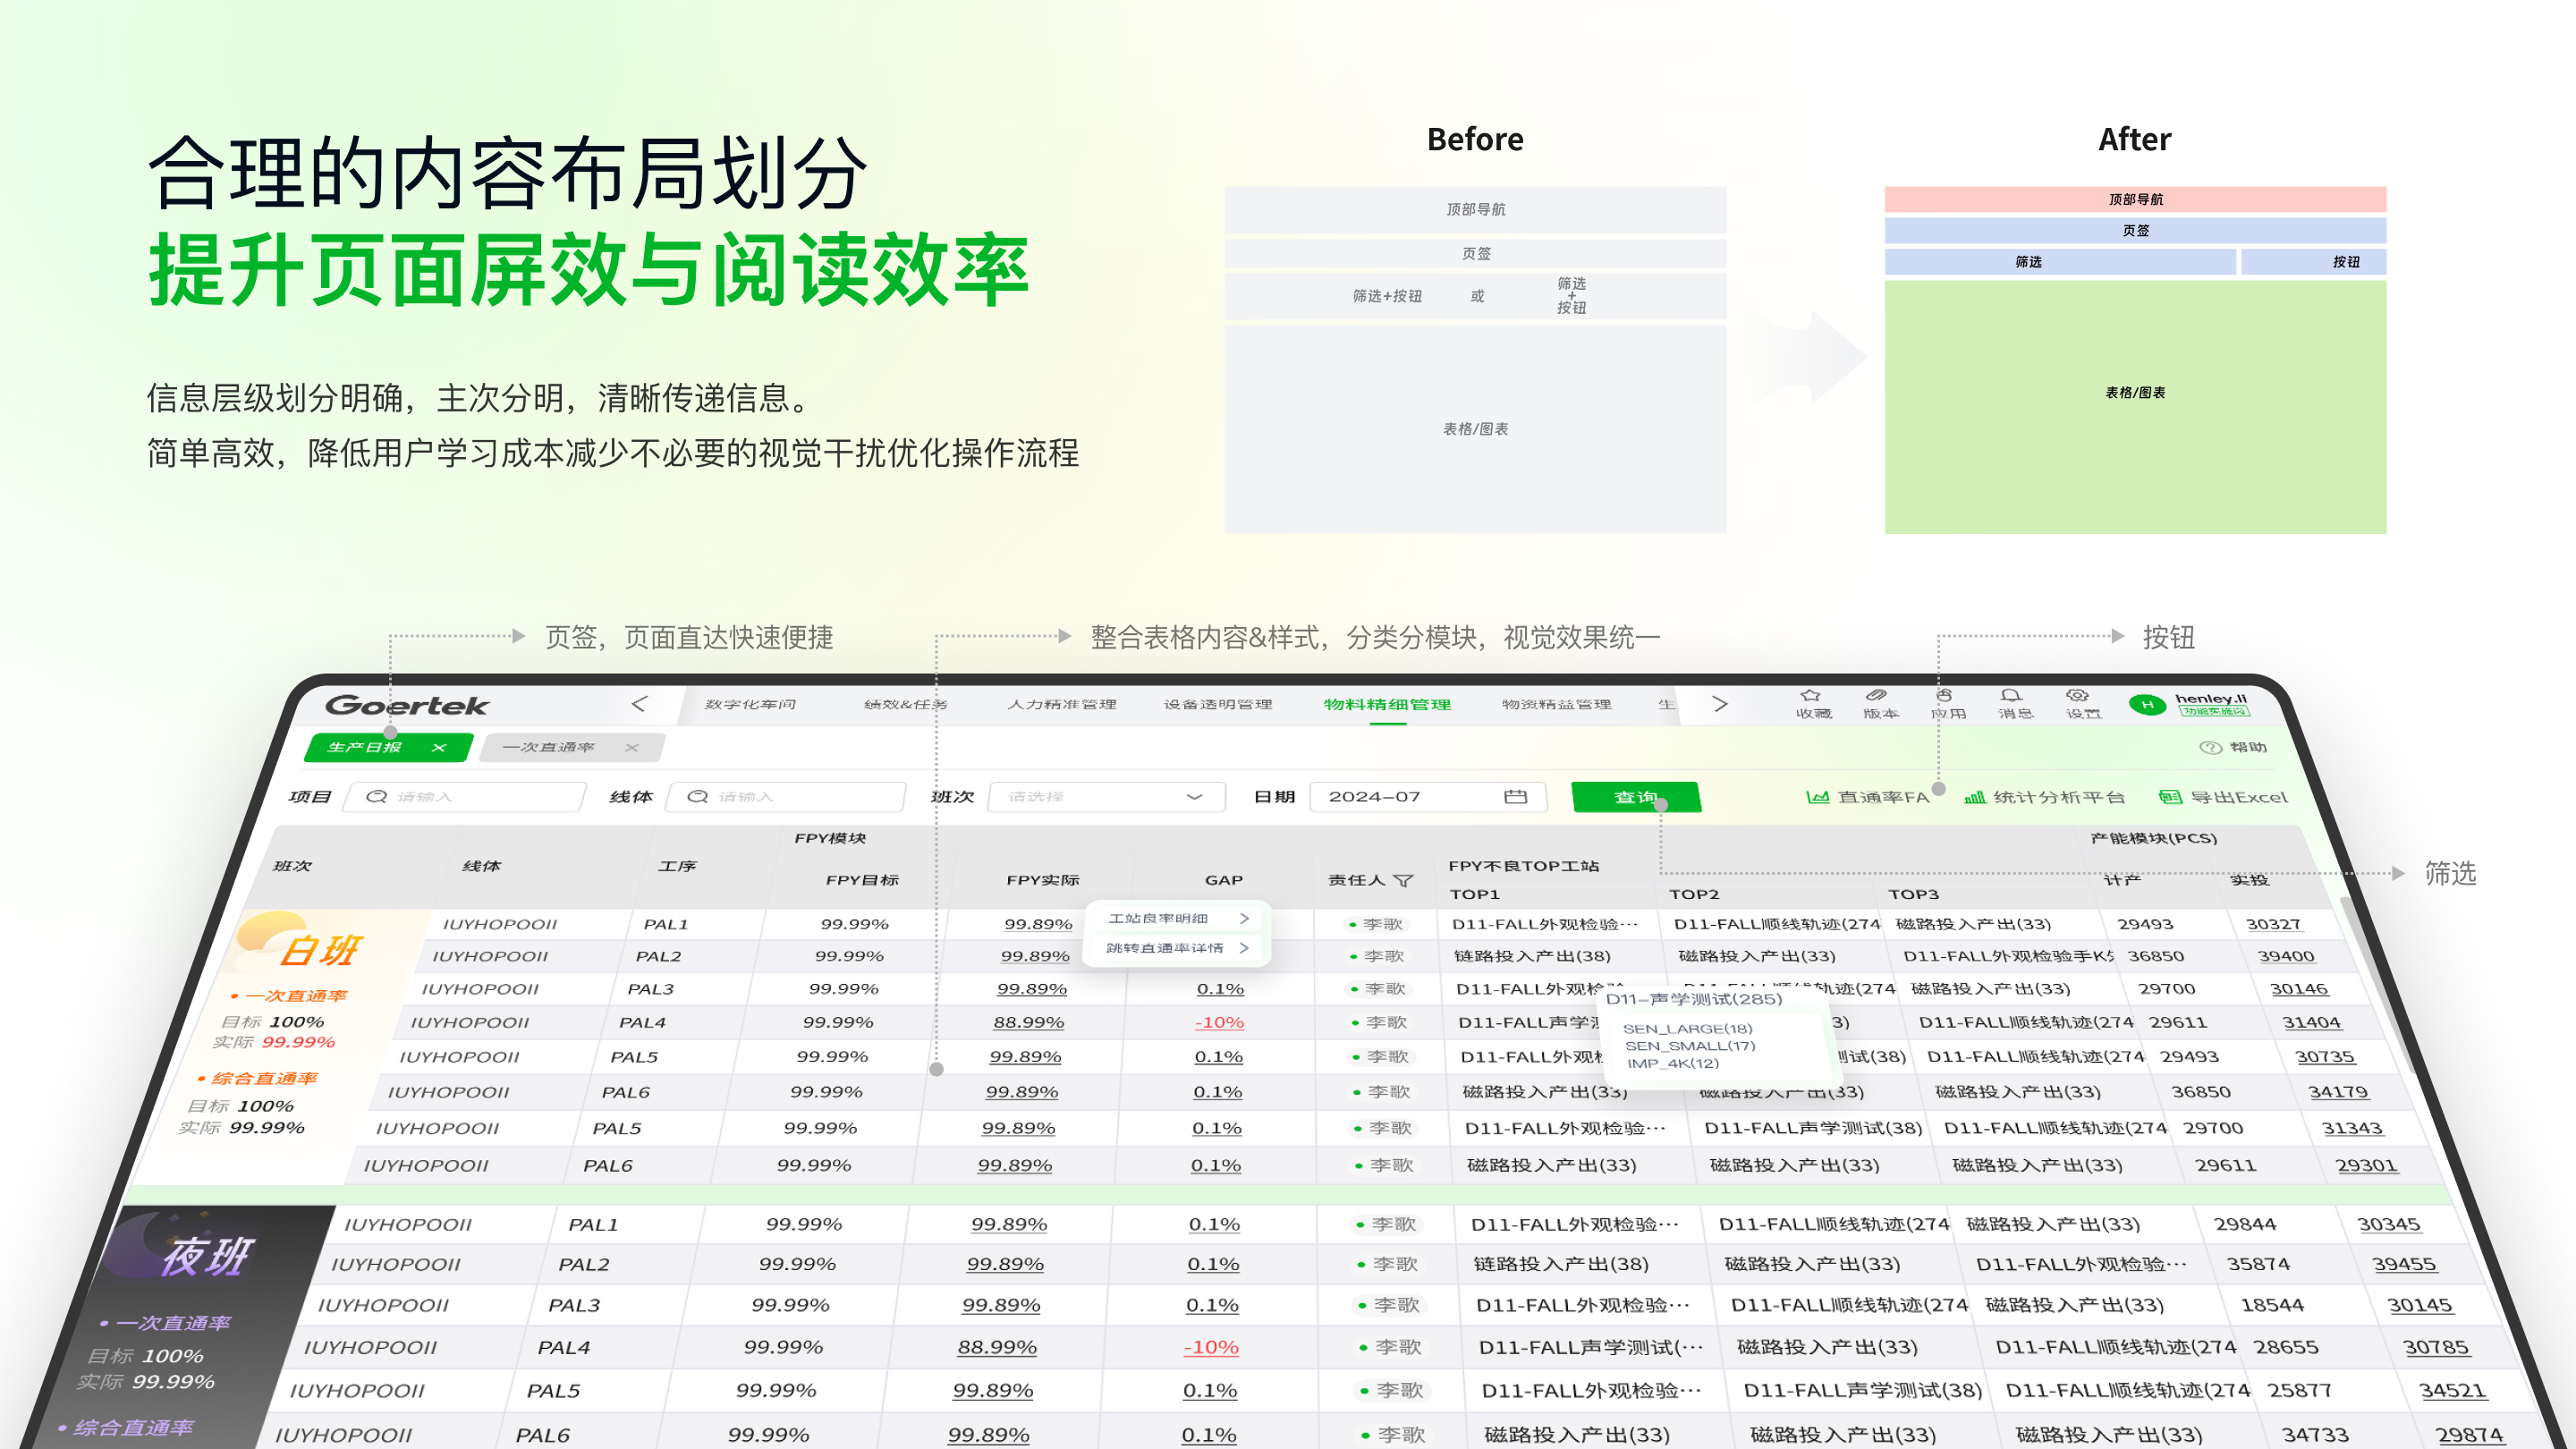2576x1449 pixels.
Task: Focus the 项目 search input
Action: [x=464, y=797]
